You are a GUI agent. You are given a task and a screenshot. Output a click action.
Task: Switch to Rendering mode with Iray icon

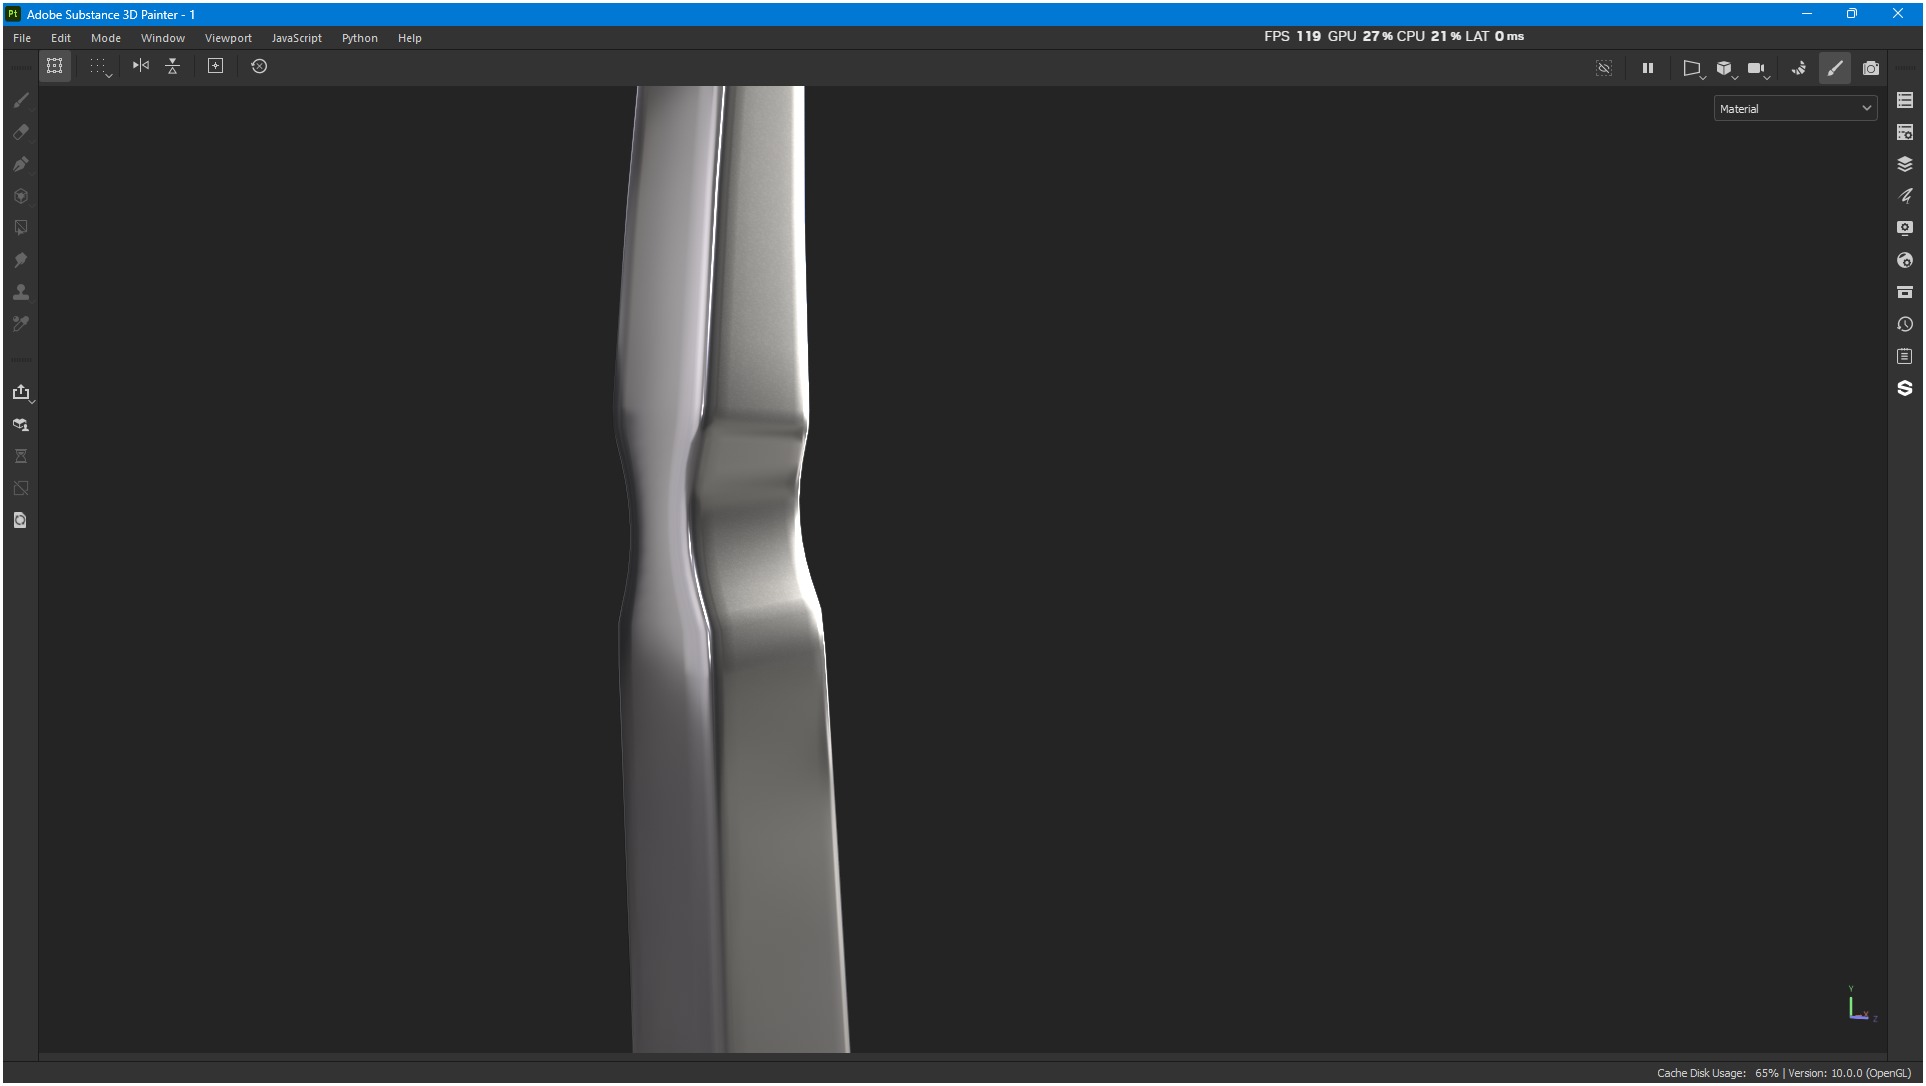pyautogui.click(x=1870, y=68)
